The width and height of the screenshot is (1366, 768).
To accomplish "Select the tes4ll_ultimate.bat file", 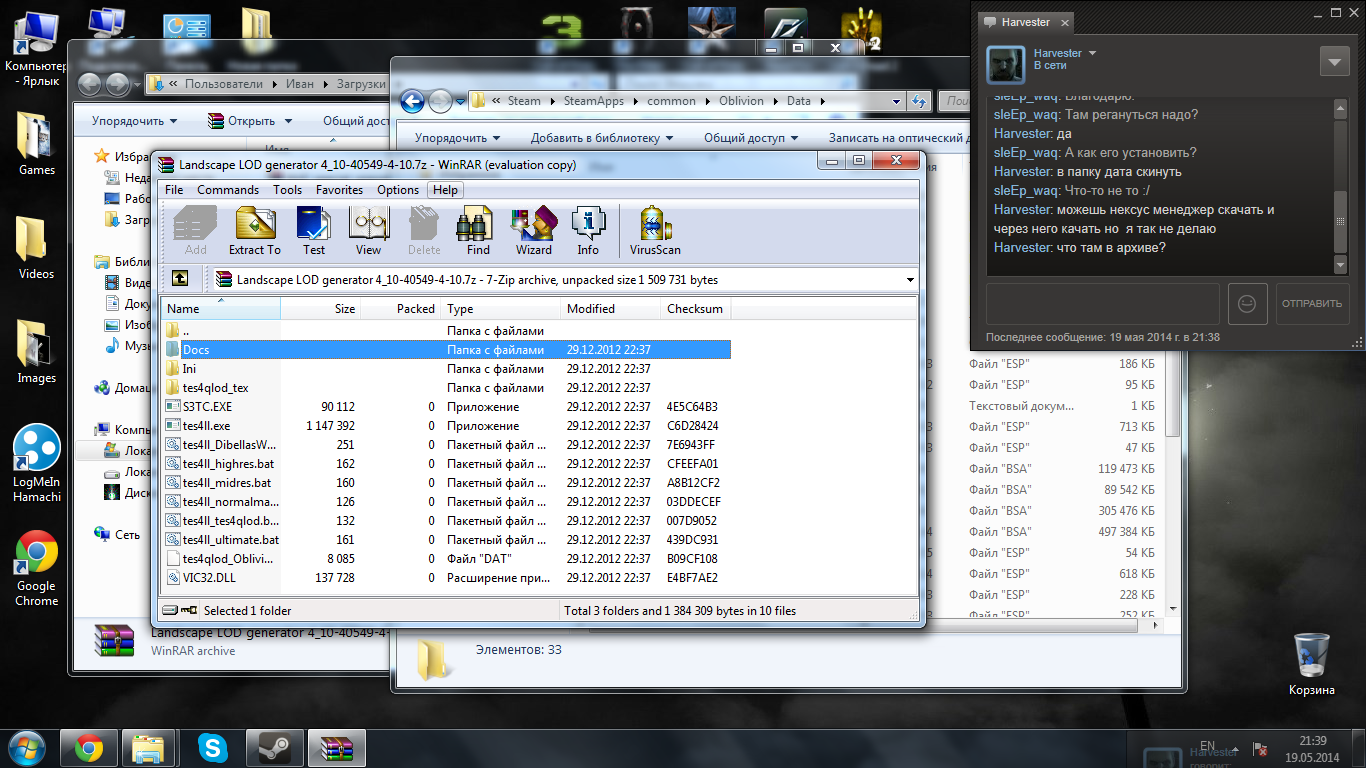I will click(446, 540).
